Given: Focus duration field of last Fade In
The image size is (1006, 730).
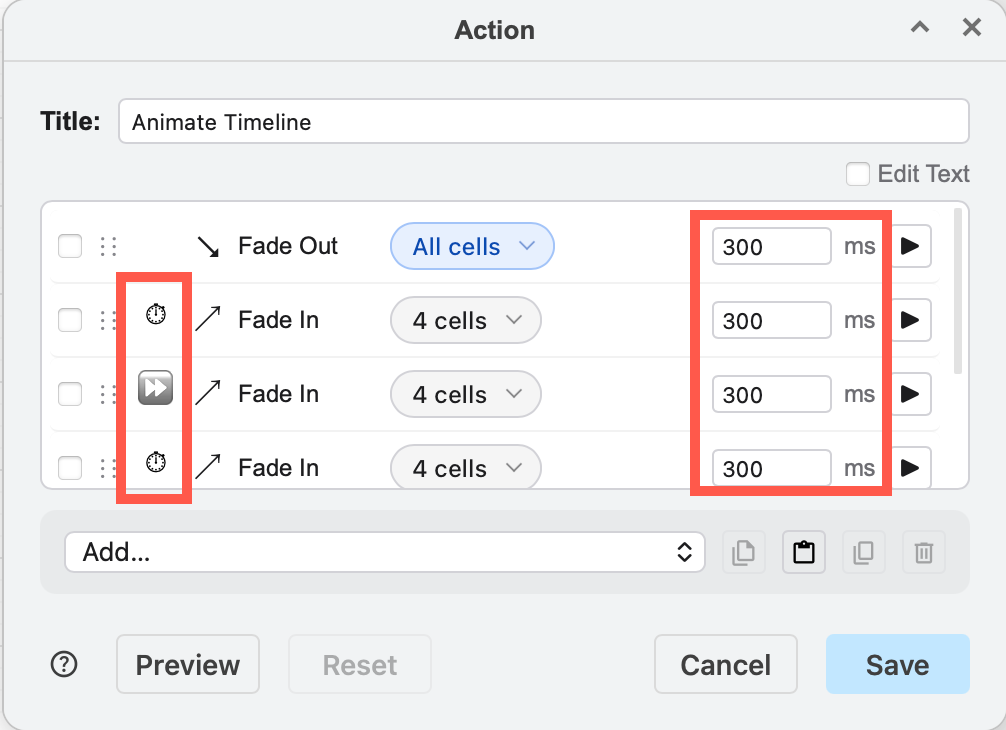Looking at the screenshot, I should tap(772, 468).
